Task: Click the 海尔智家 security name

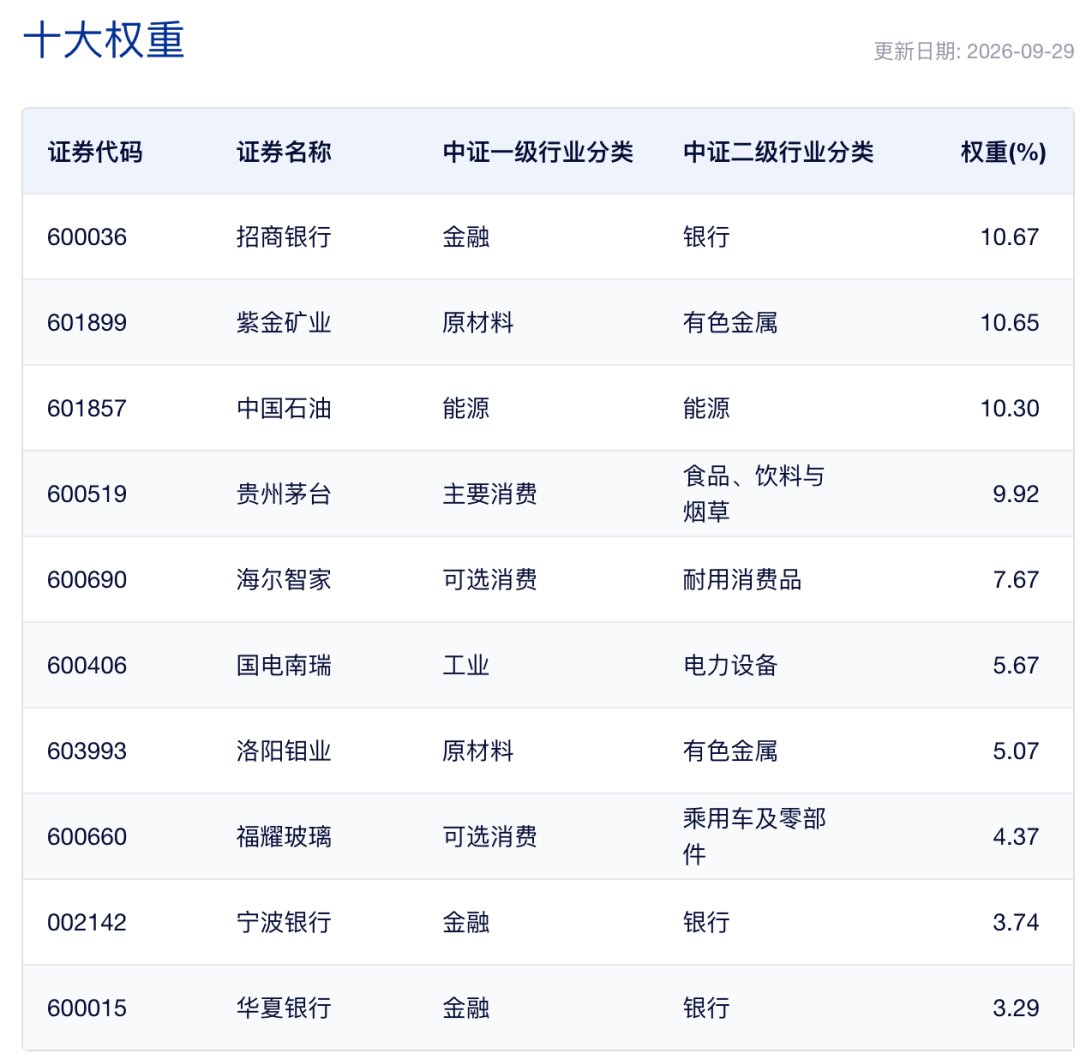Action: tap(284, 580)
